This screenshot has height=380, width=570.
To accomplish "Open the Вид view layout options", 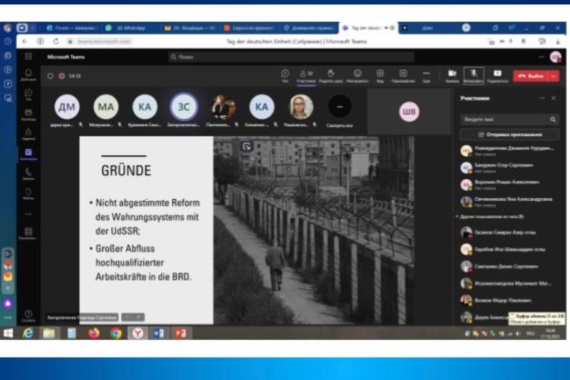I will (x=380, y=76).
